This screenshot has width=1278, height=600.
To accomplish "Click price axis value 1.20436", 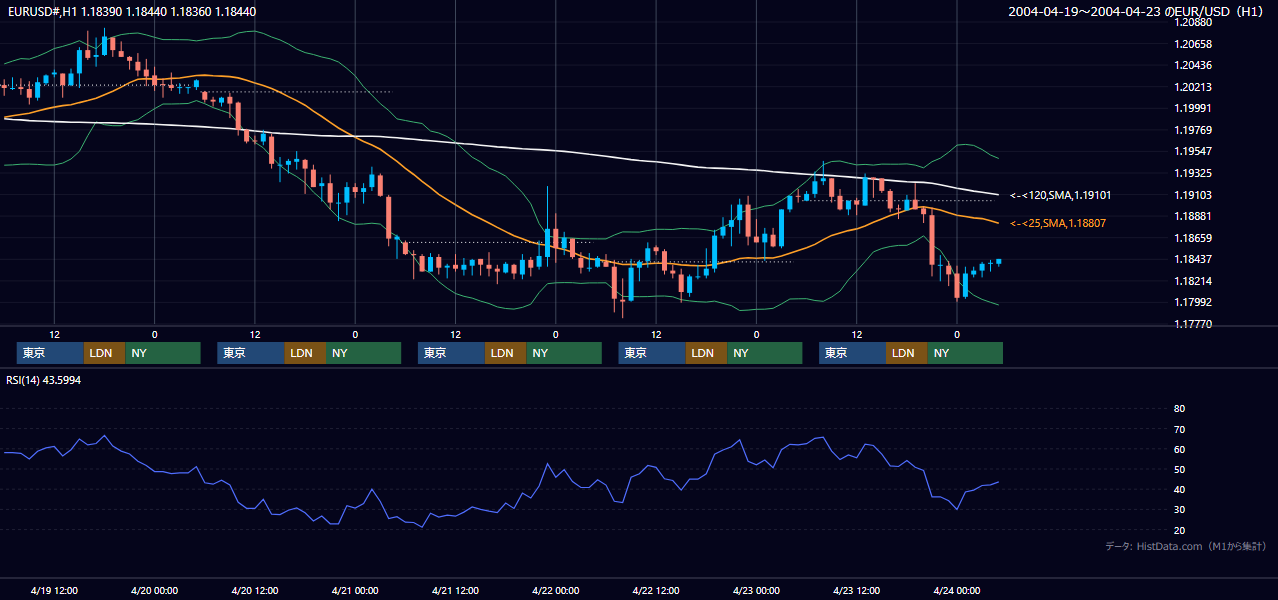I will point(1193,65).
